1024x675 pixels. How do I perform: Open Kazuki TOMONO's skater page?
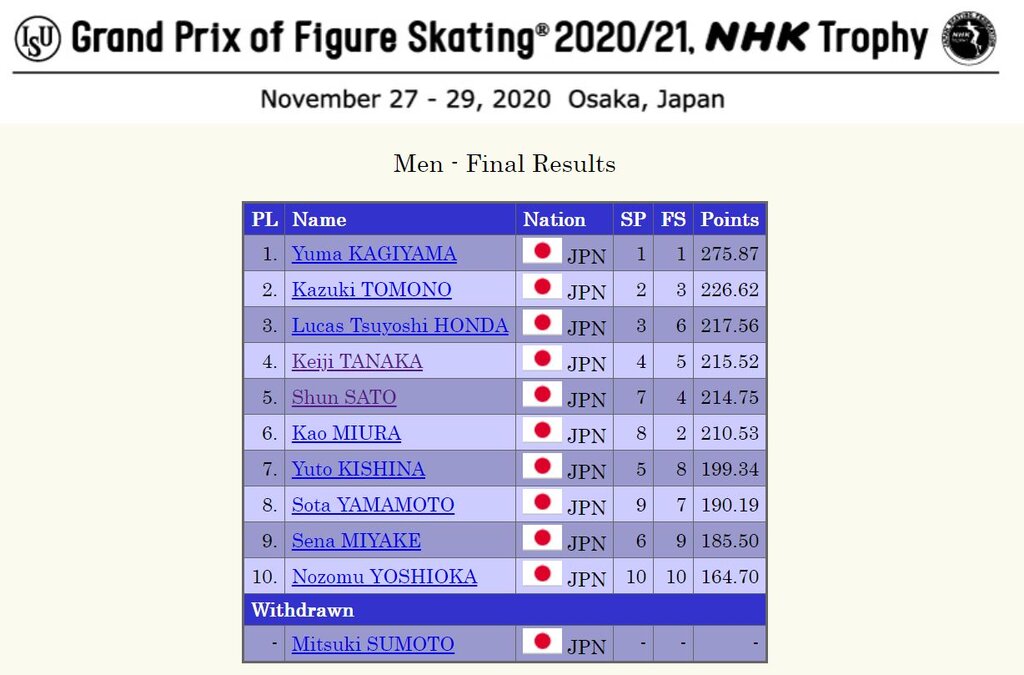pyautogui.click(x=372, y=289)
